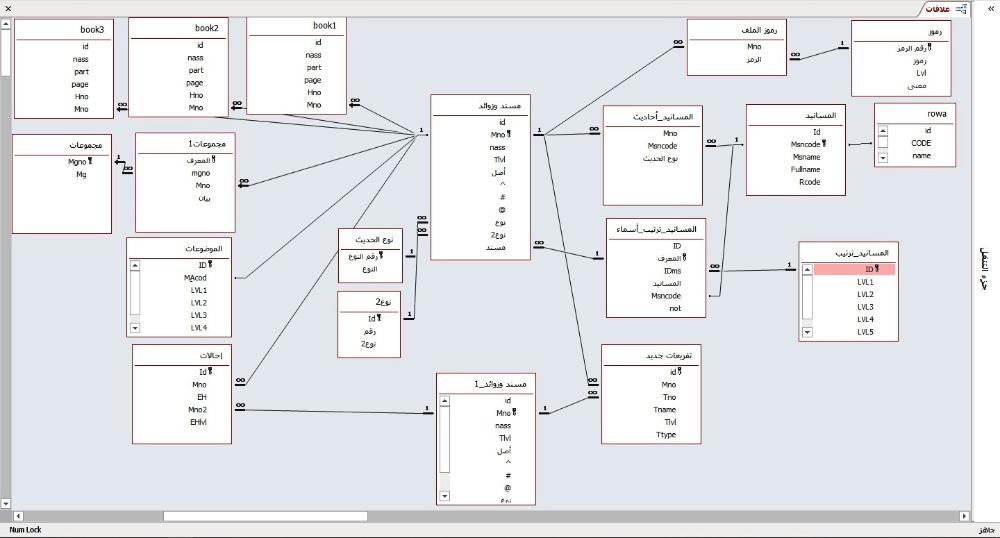Viewport: 1000px width, 538px height.
Task: Select the CODE field in rowa
Action: [x=921, y=143]
